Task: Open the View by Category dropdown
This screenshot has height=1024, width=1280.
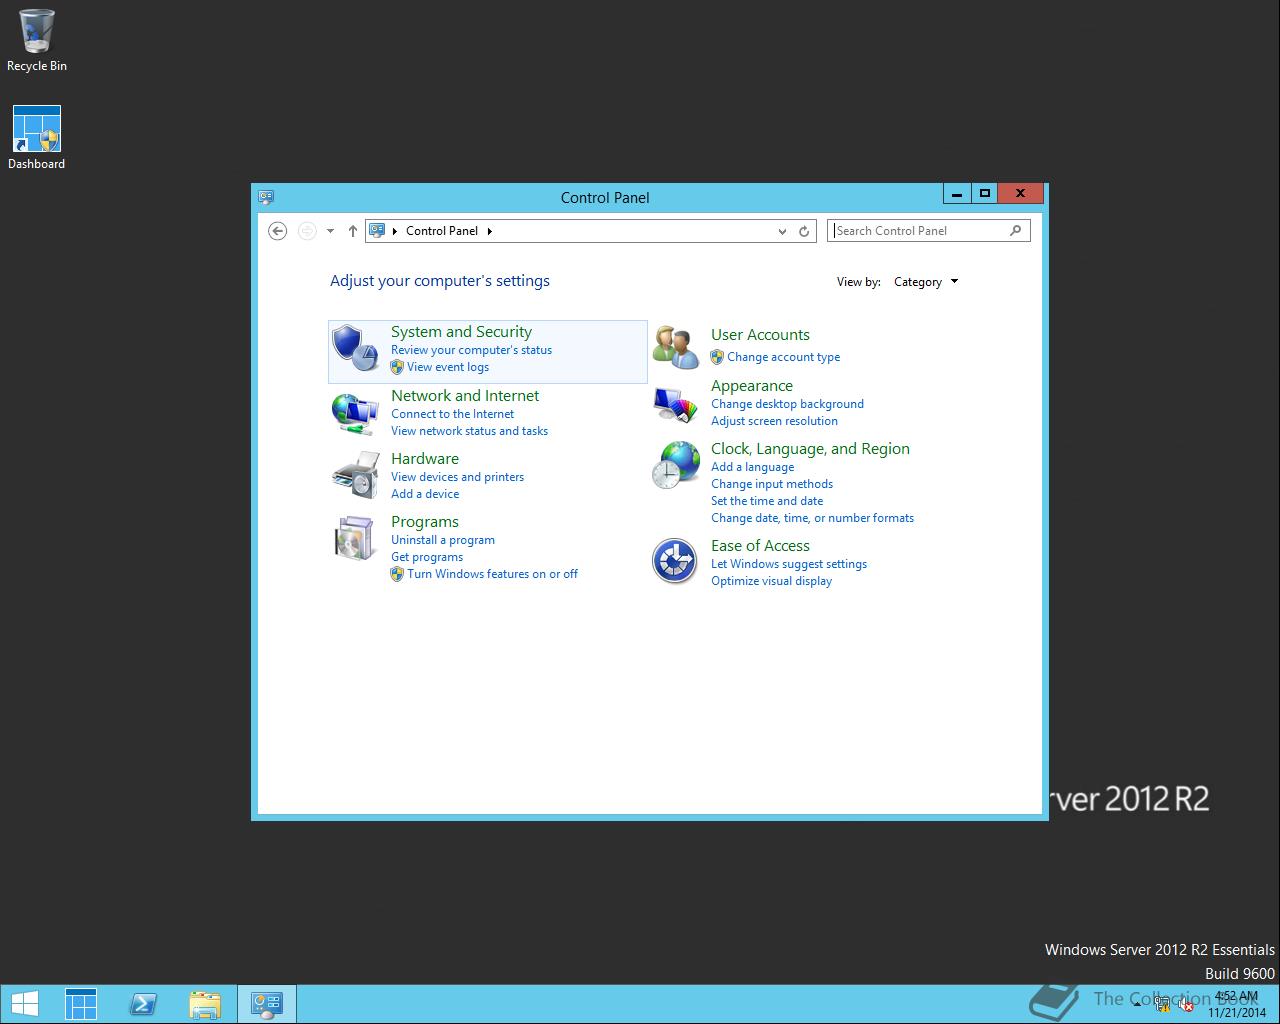Action: click(926, 282)
